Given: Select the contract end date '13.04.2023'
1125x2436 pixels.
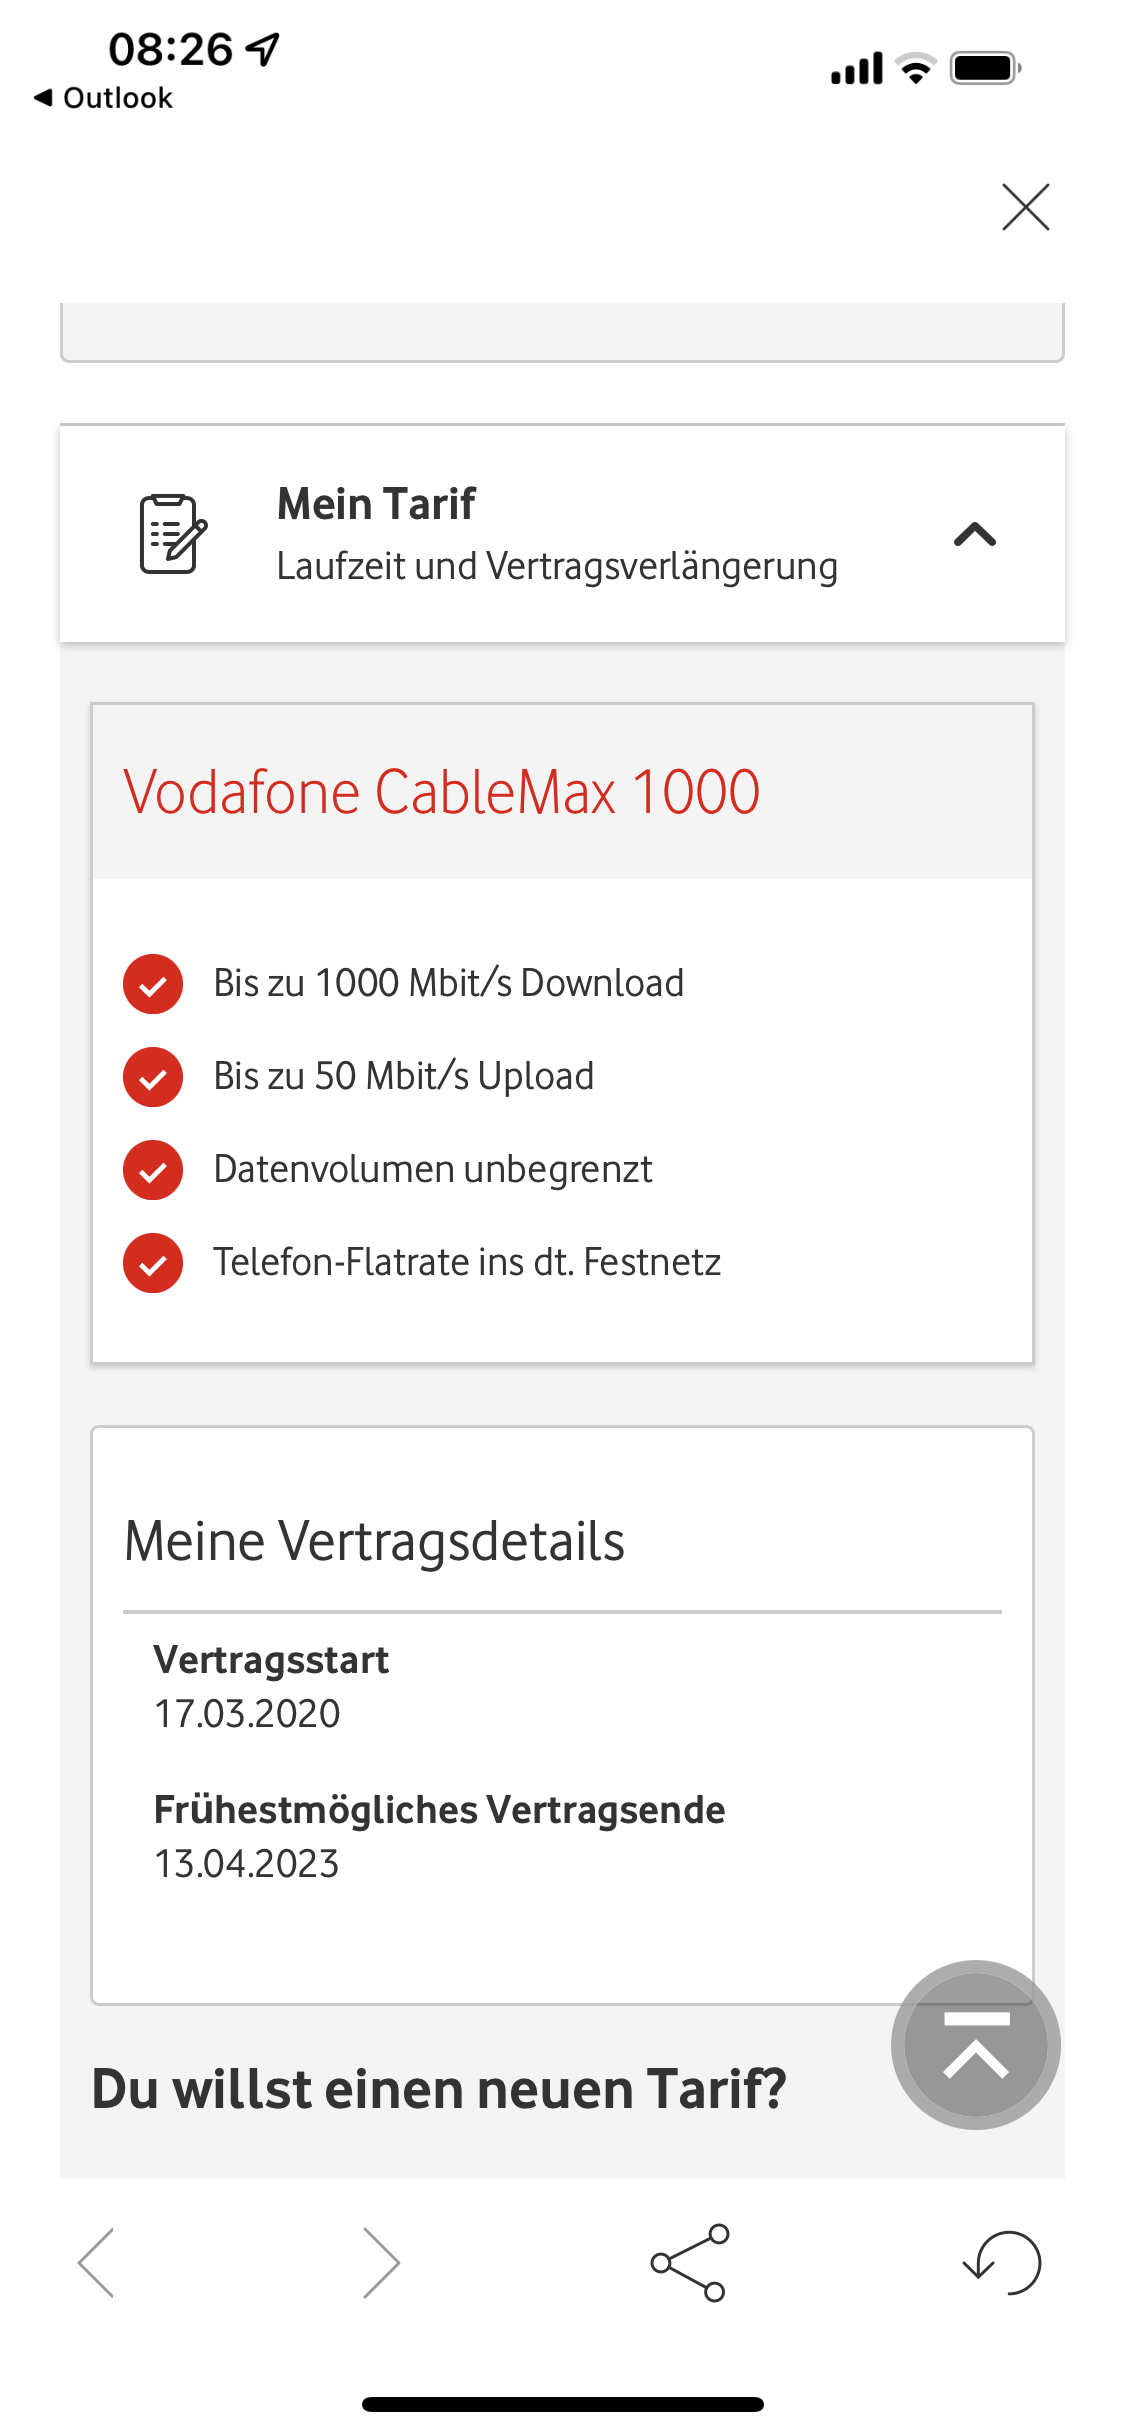Looking at the screenshot, I should pos(248,1863).
